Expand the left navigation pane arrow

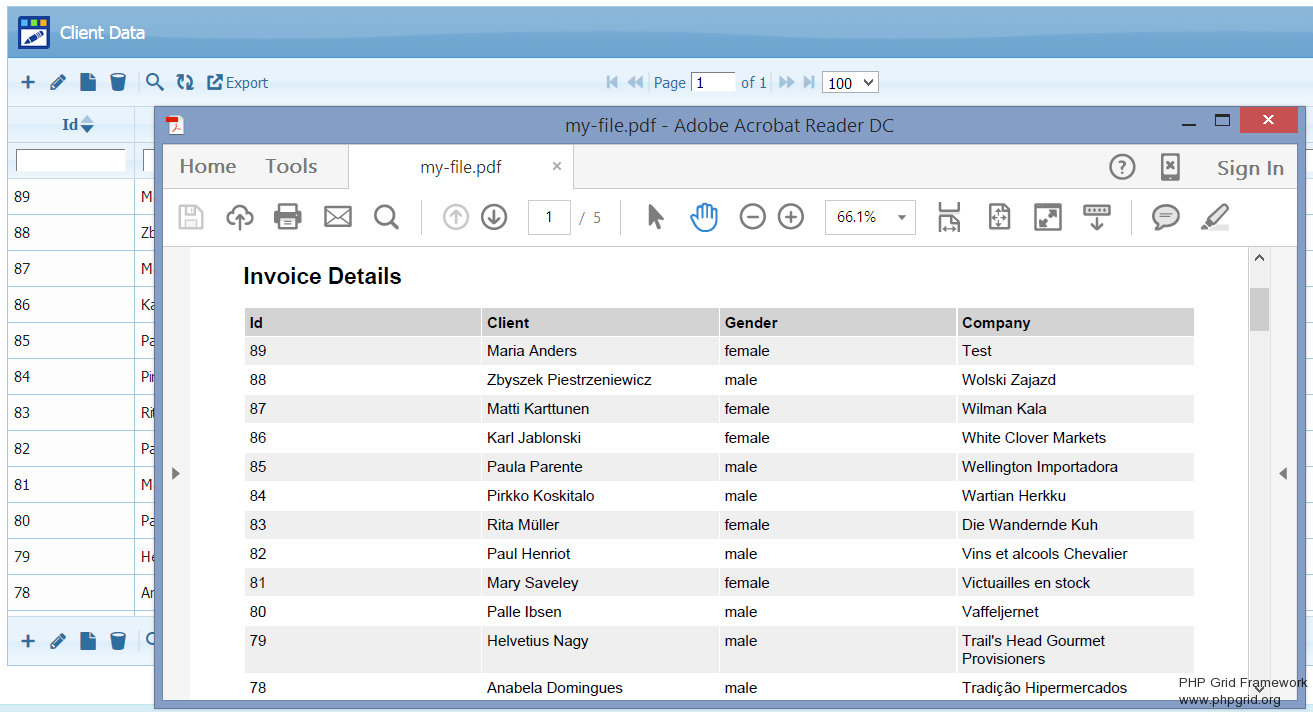(x=176, y=473)
